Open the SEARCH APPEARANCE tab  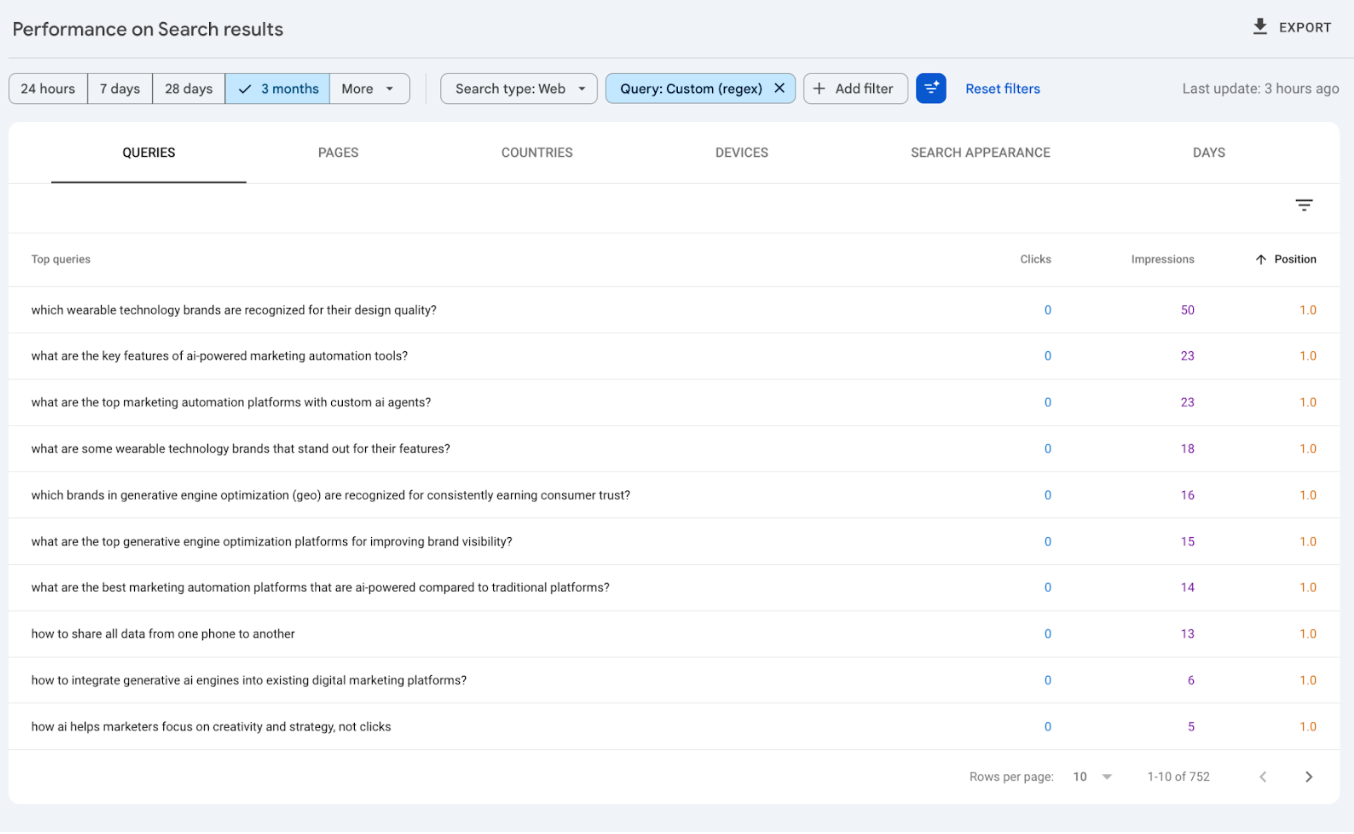click(x=980, y=152)
